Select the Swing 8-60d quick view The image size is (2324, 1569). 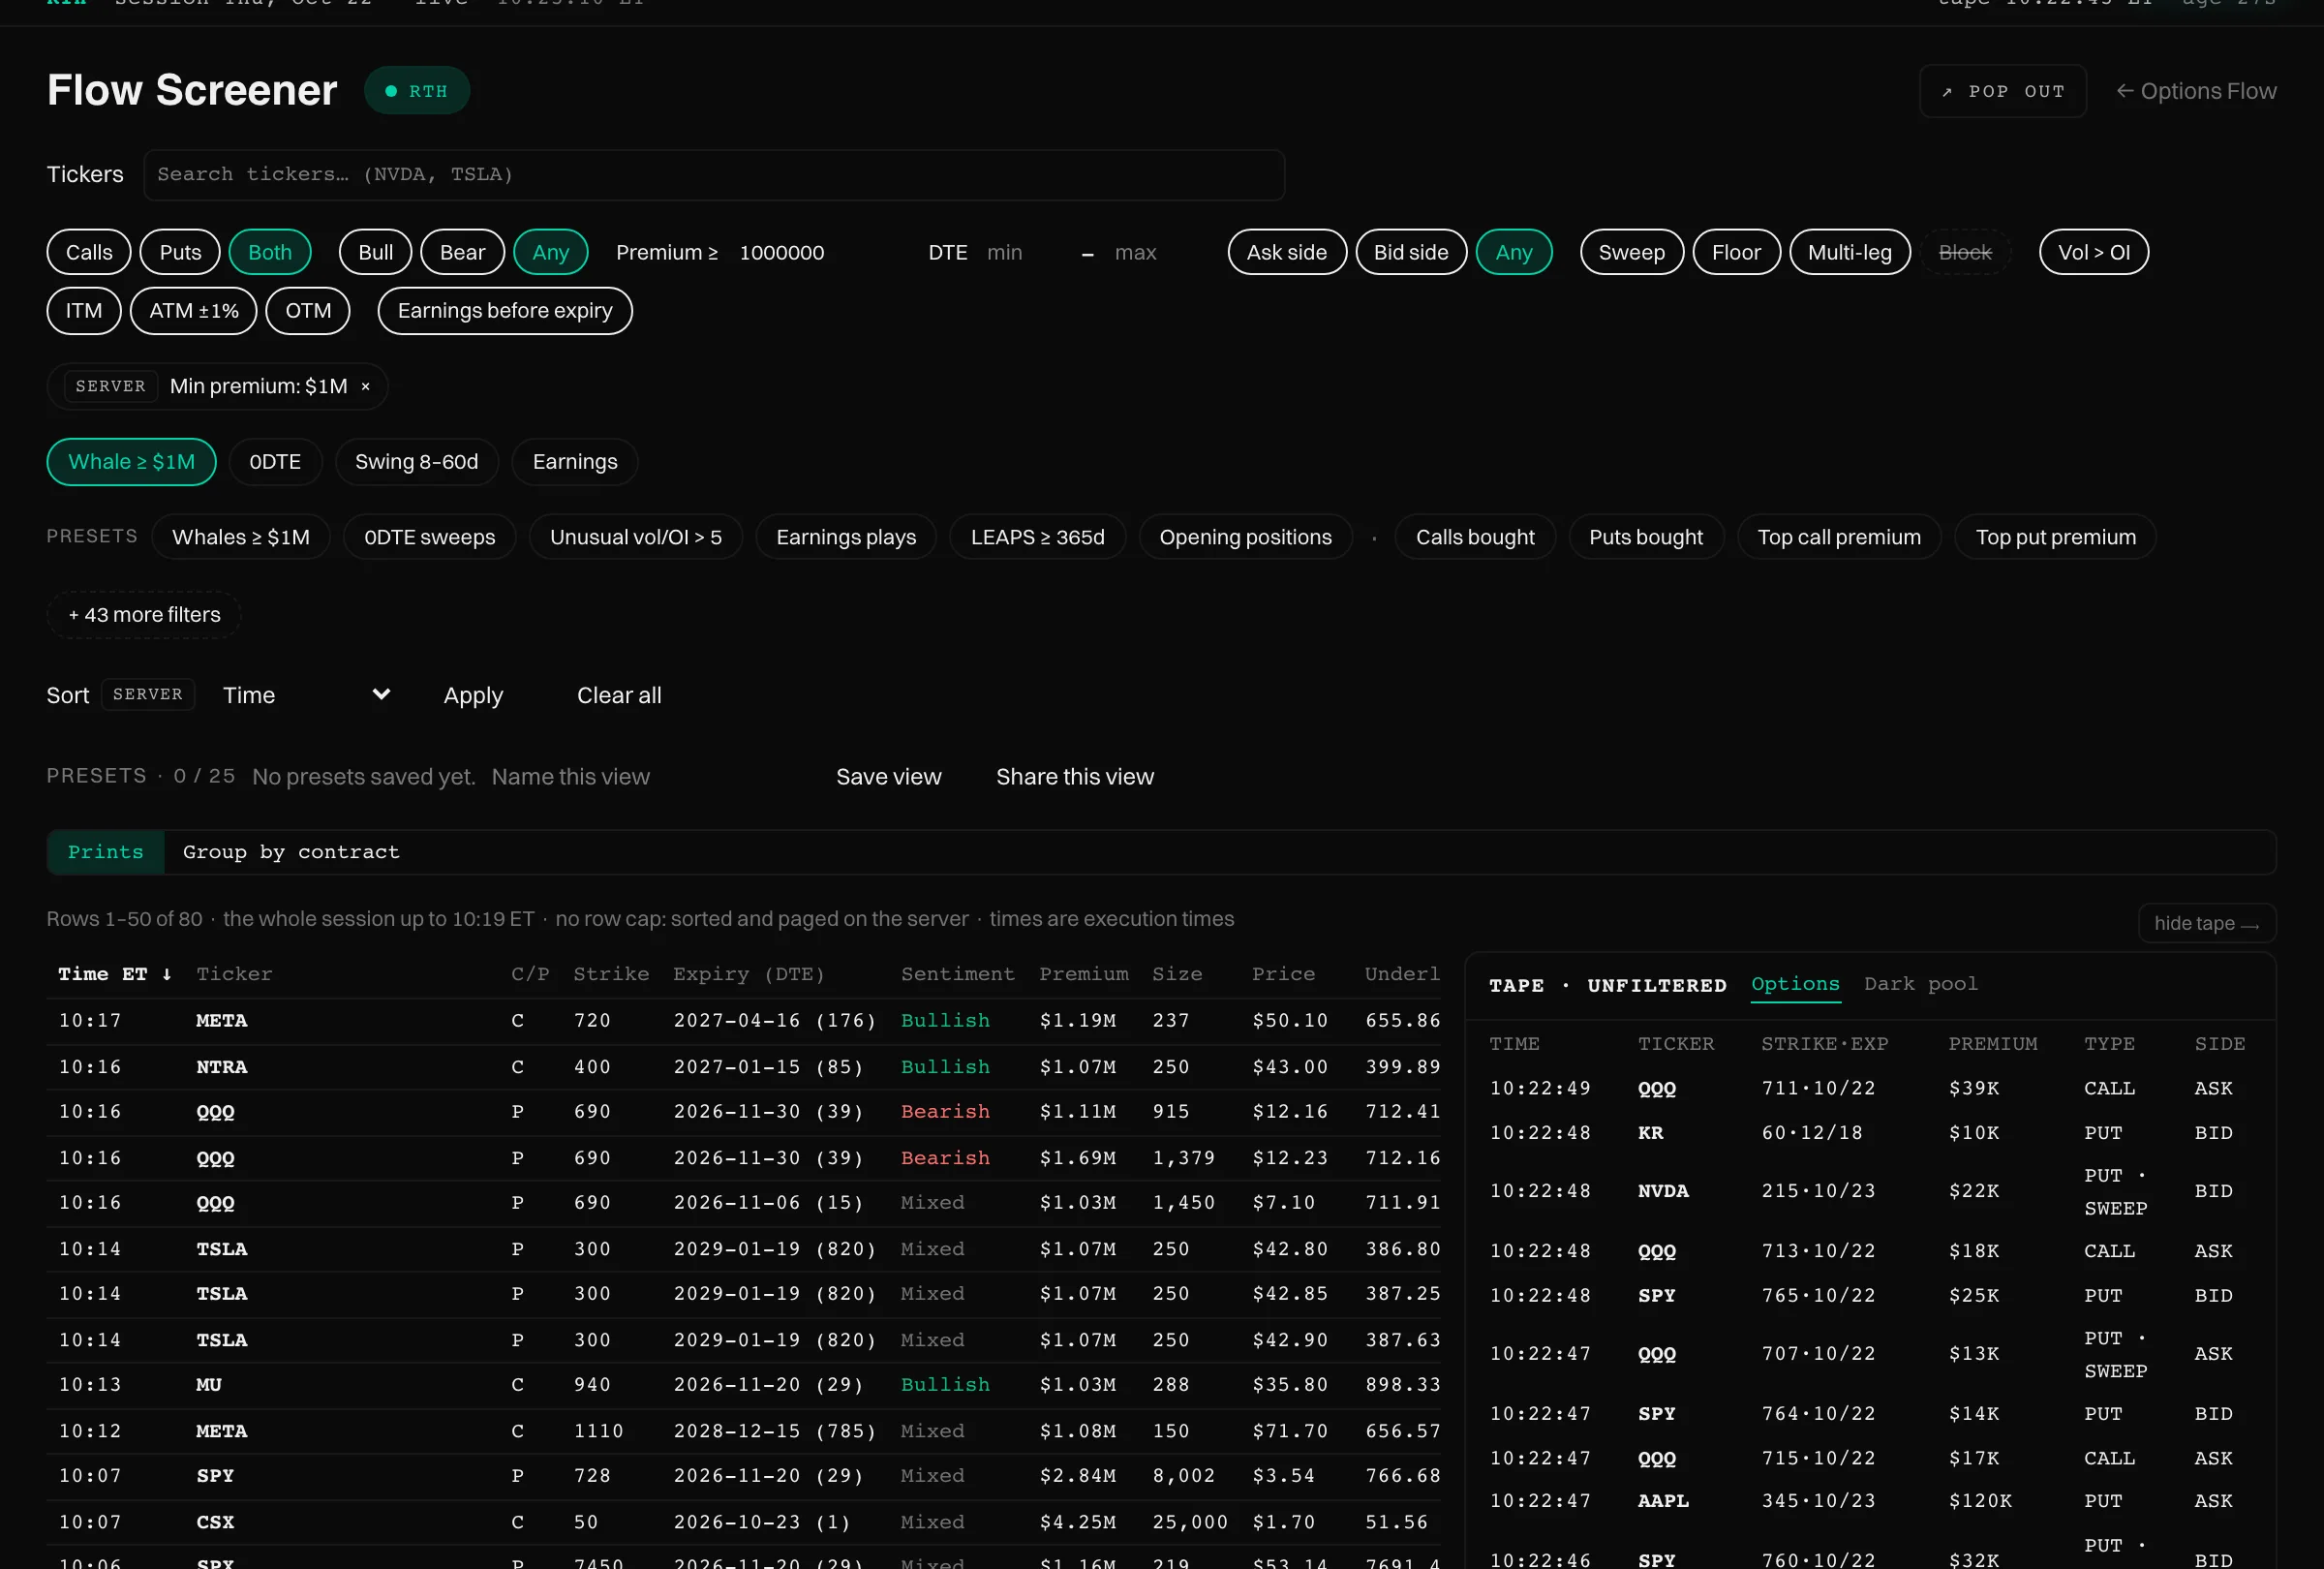[417, 462]
